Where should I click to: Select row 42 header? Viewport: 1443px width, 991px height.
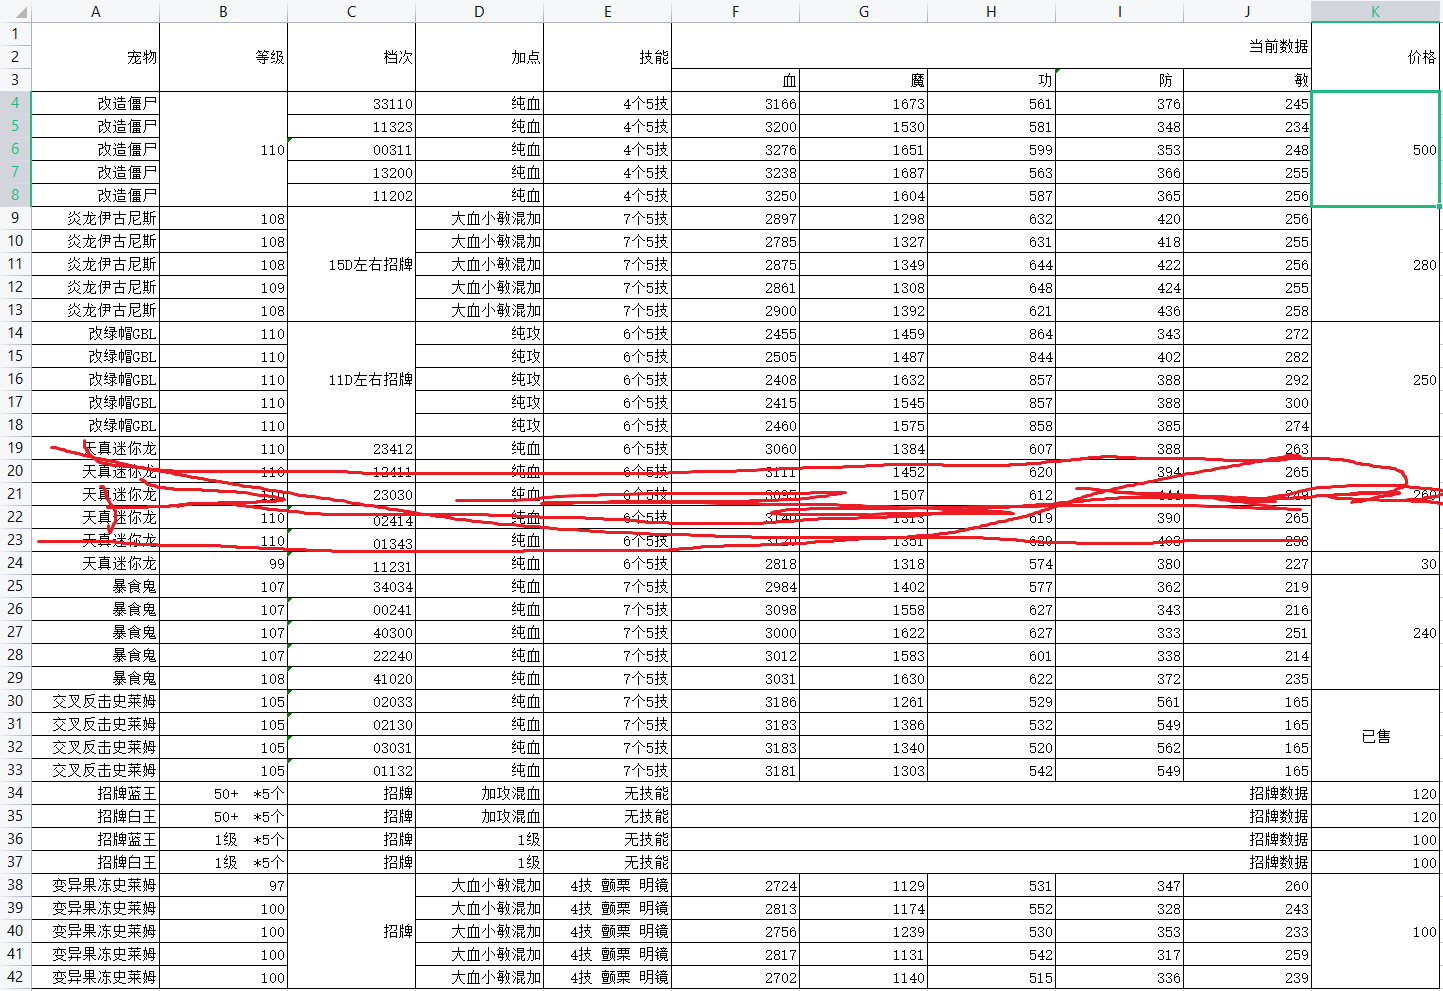15,977
